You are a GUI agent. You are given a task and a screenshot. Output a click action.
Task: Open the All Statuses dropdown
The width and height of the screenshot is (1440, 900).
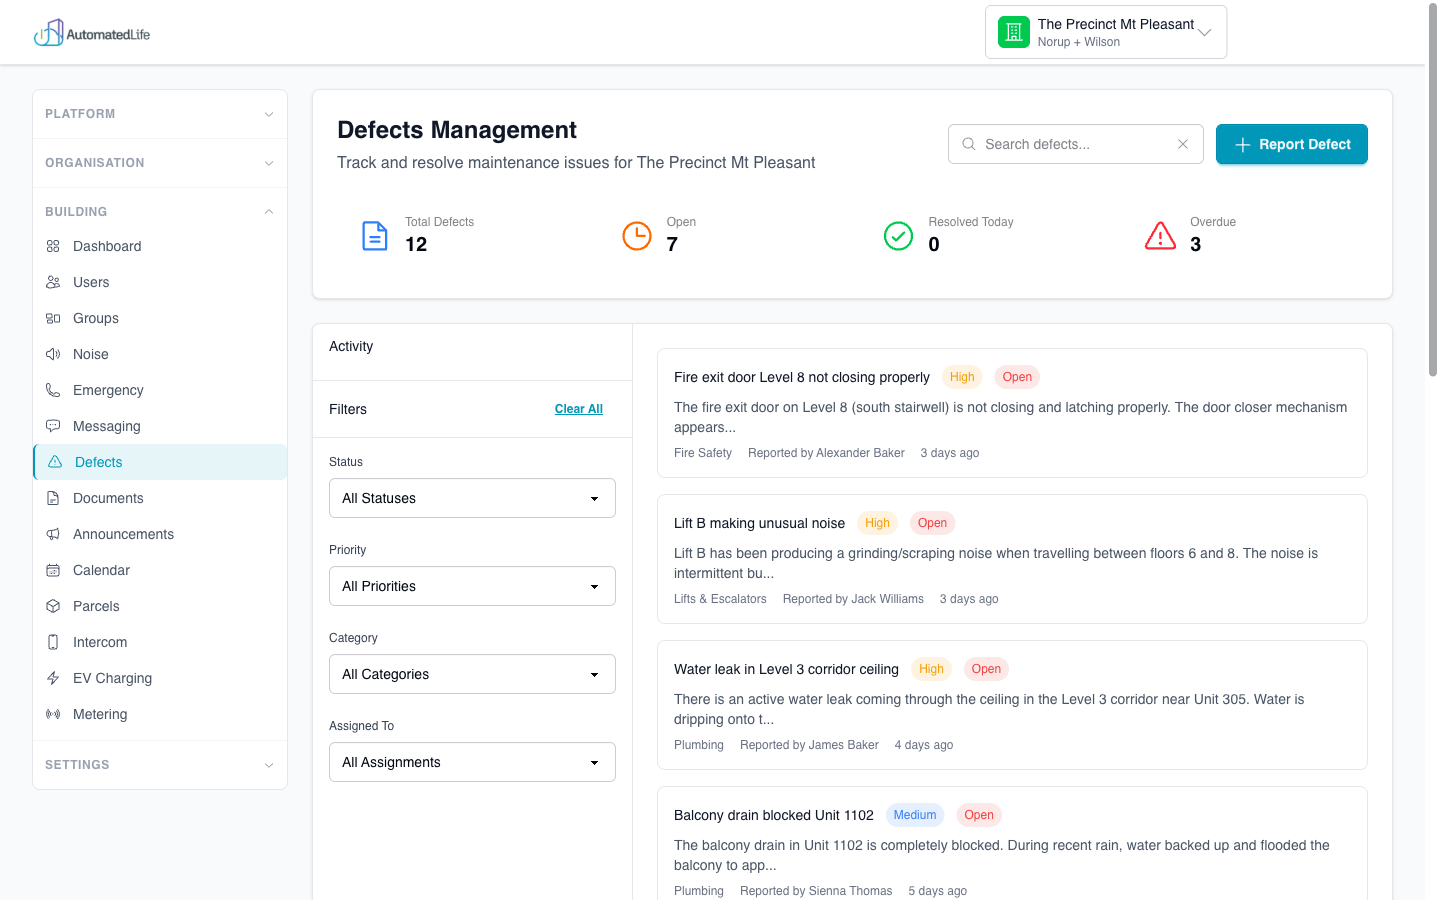(x=472, y=498)
